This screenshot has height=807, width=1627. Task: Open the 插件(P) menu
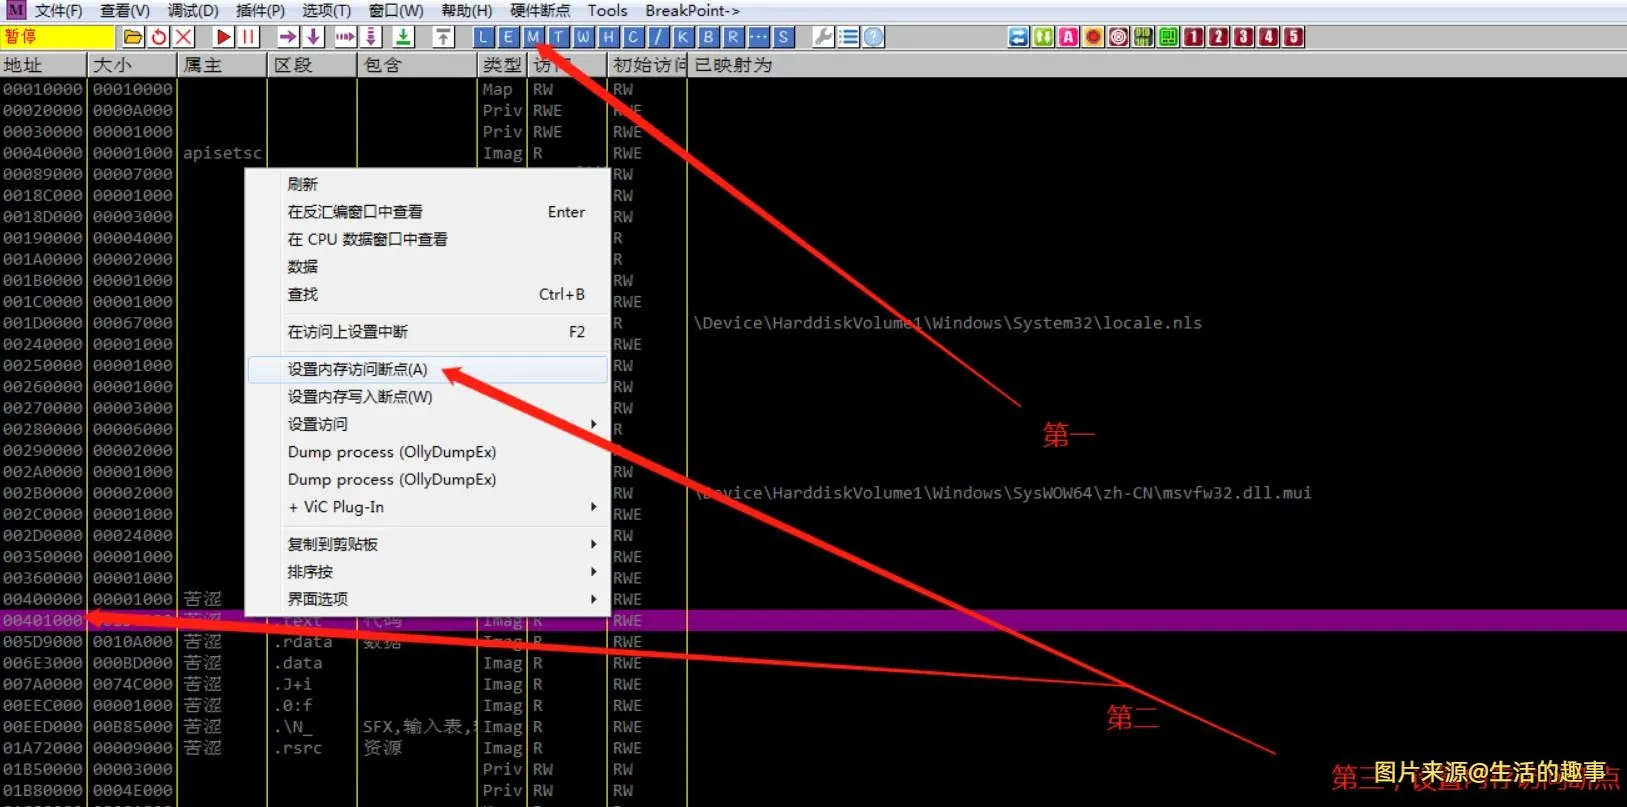[x=260, y=11]
